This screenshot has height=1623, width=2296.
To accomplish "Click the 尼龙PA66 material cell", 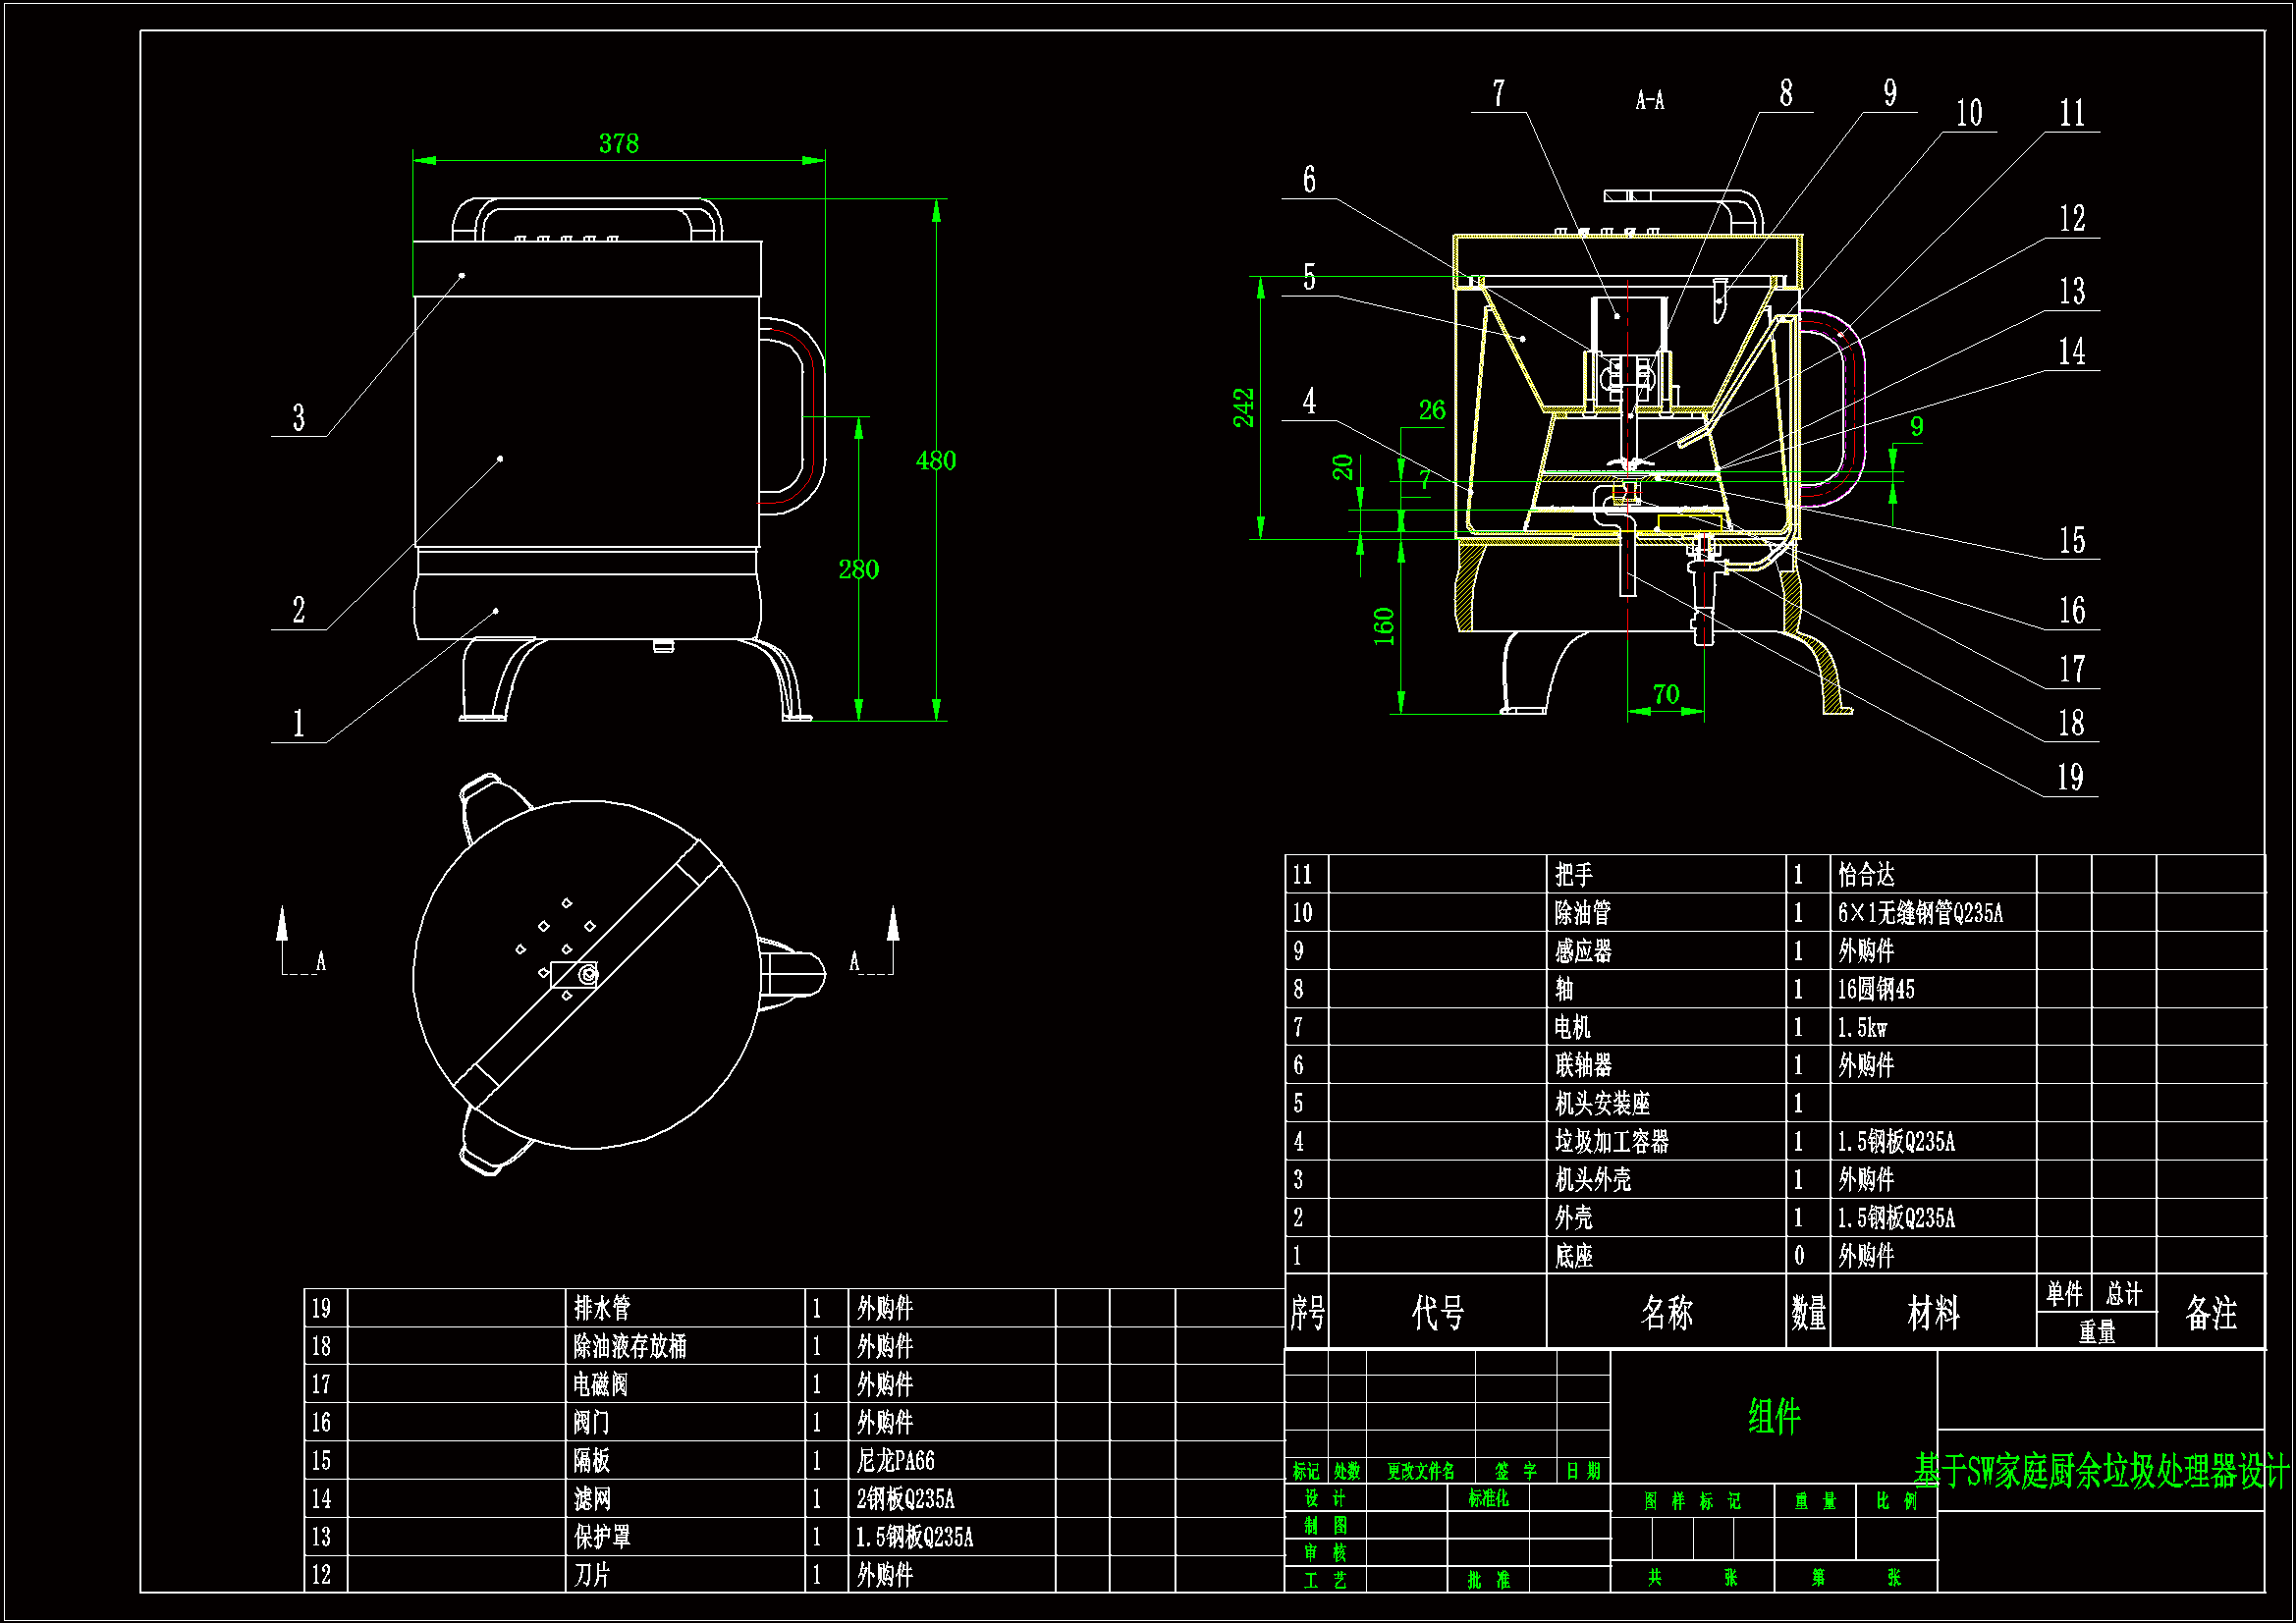I will [x=895, y=1461].
